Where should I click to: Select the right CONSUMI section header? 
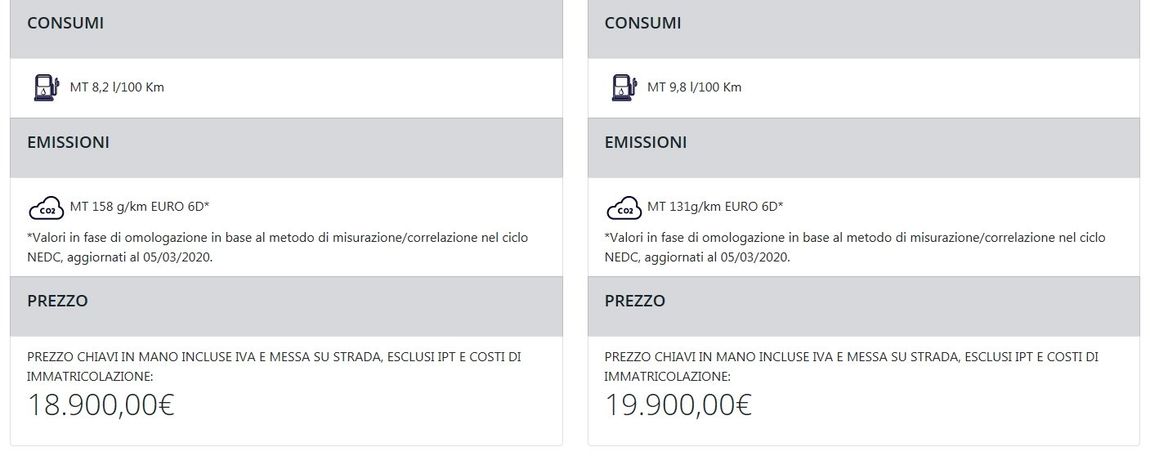point(863,29)
